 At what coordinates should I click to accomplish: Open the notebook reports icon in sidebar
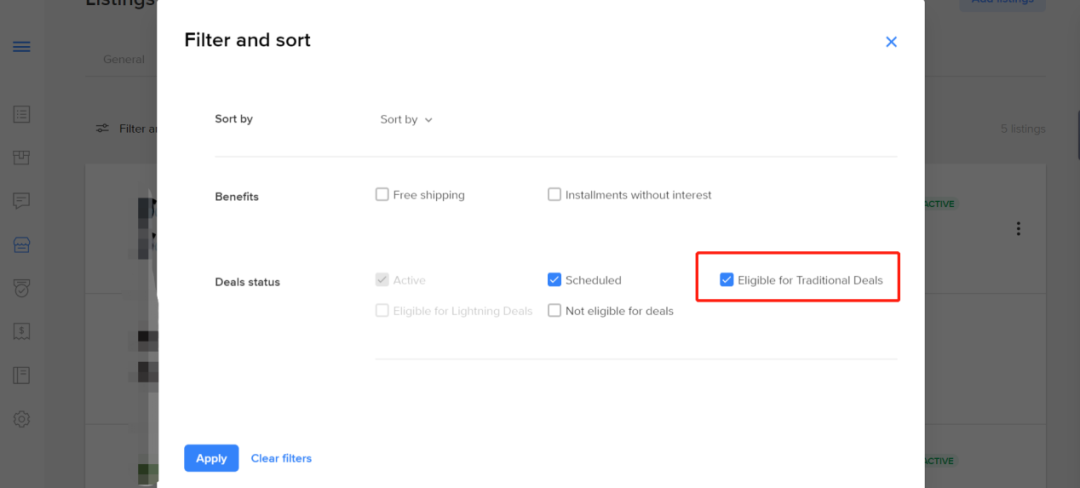[x=21, y=375]
